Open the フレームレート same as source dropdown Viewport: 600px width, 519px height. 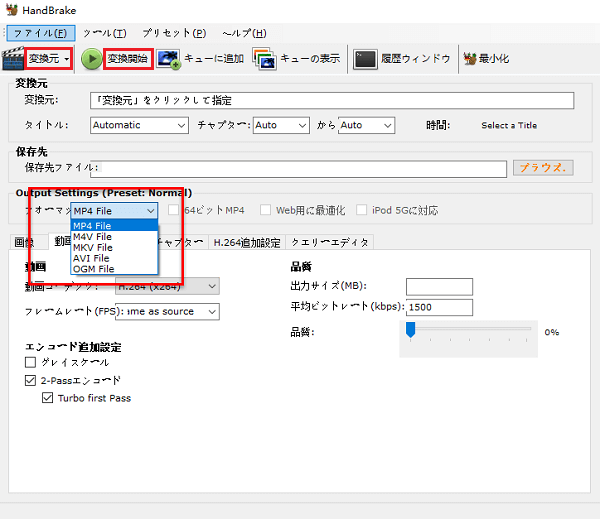tap(167, 312)
